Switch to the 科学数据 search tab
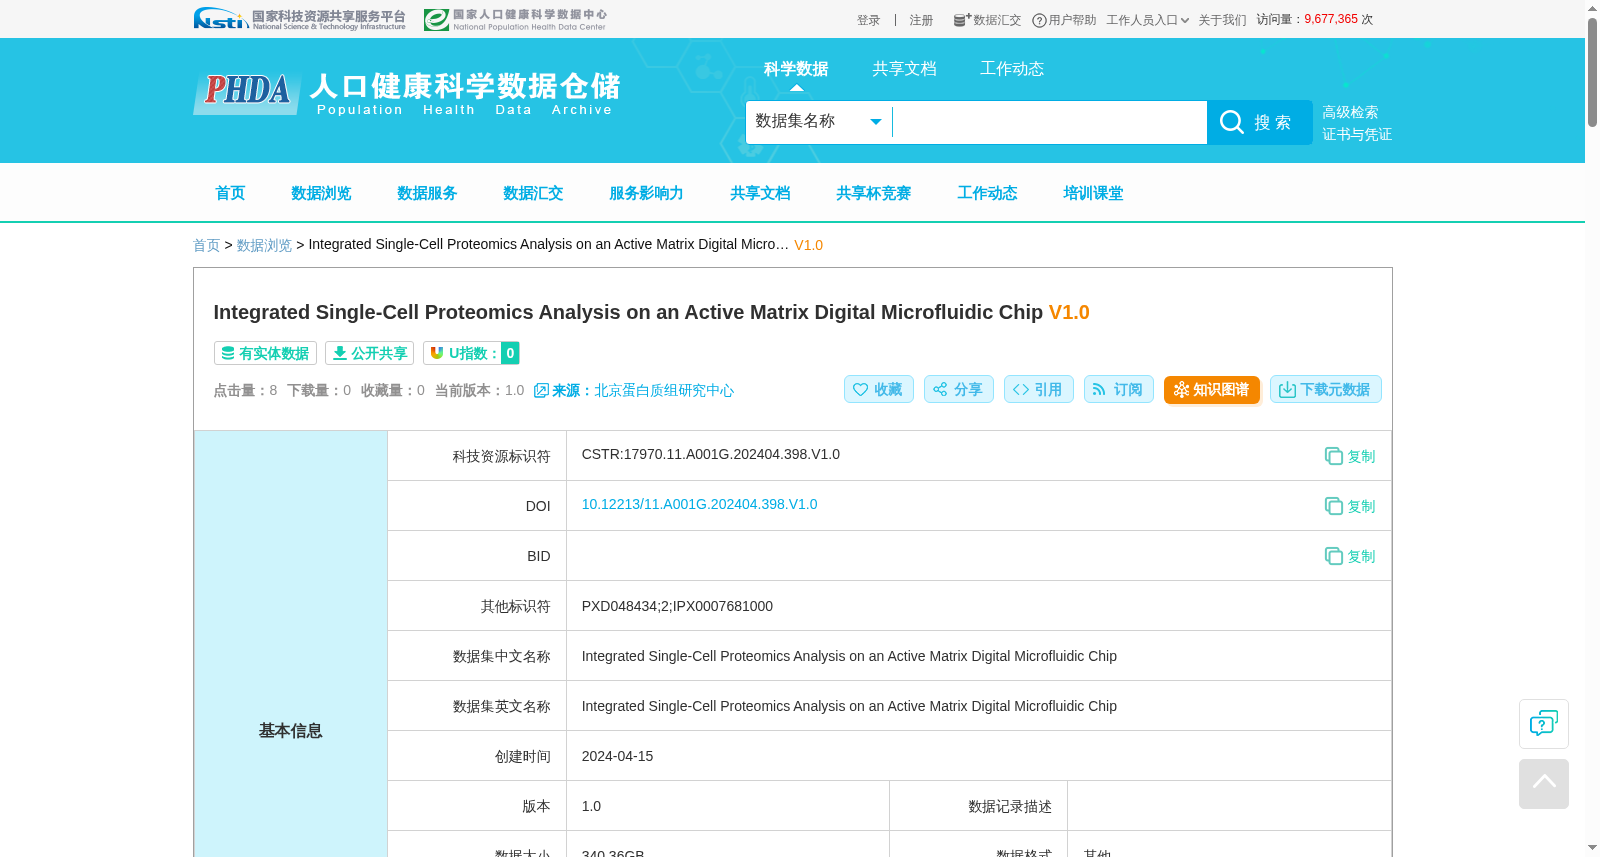The height and width of the screenshot is (857, 1600). [x=796, y=69]
